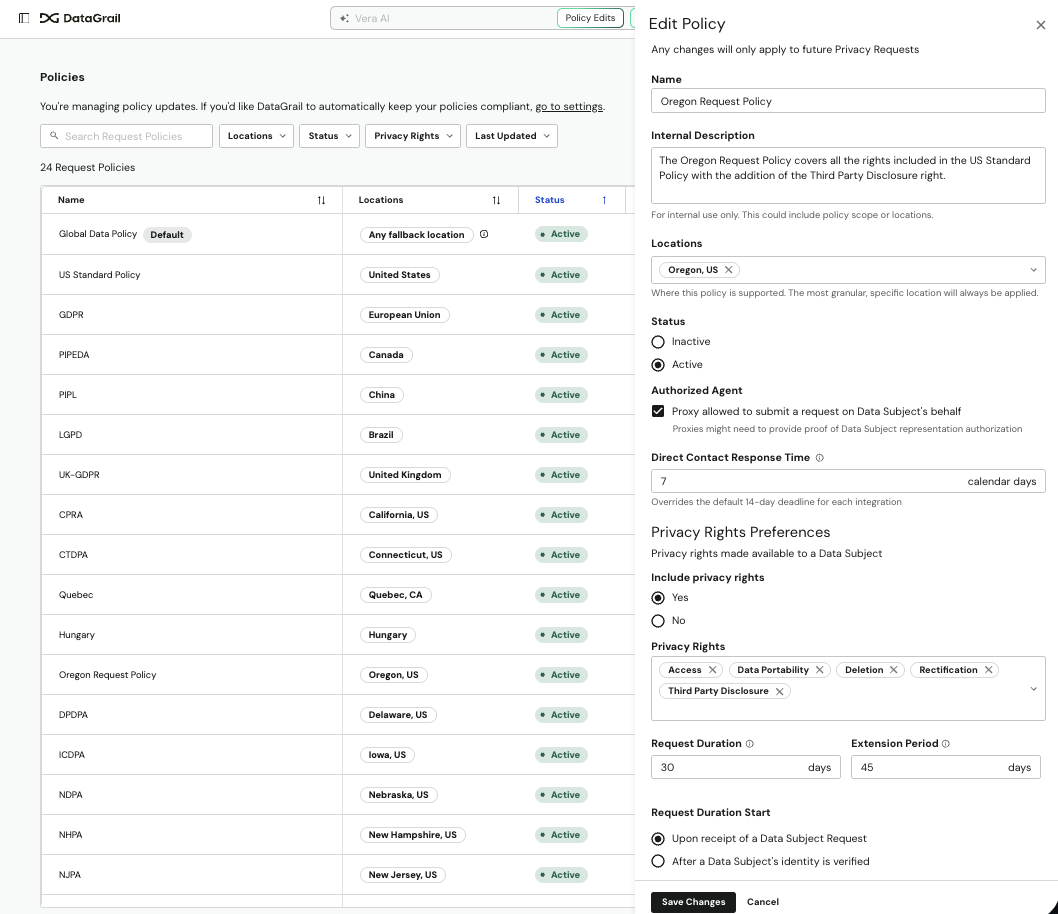Expand the Last Updated filter dropdown
Image resolution: width=1058 pixels, height=914 pixels.
[511, 136]
